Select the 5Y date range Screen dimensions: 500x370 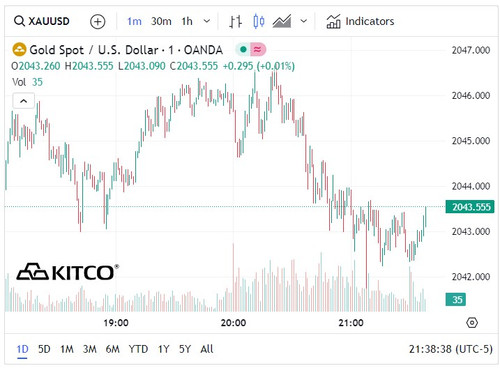coord(185,349)
